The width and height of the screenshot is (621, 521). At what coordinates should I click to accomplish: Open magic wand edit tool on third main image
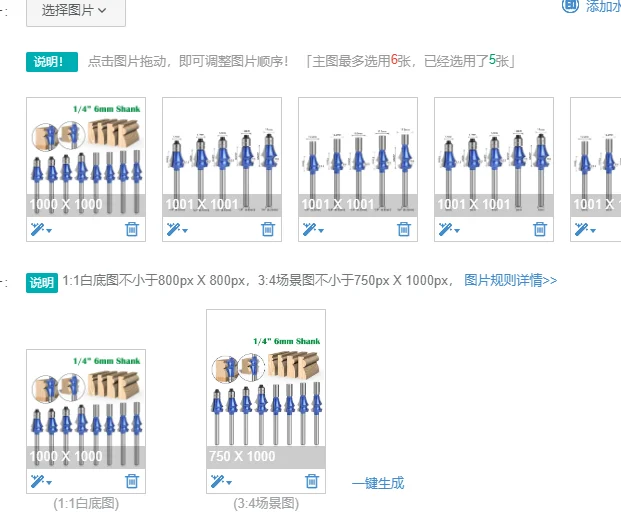click(x=313, y=229)
